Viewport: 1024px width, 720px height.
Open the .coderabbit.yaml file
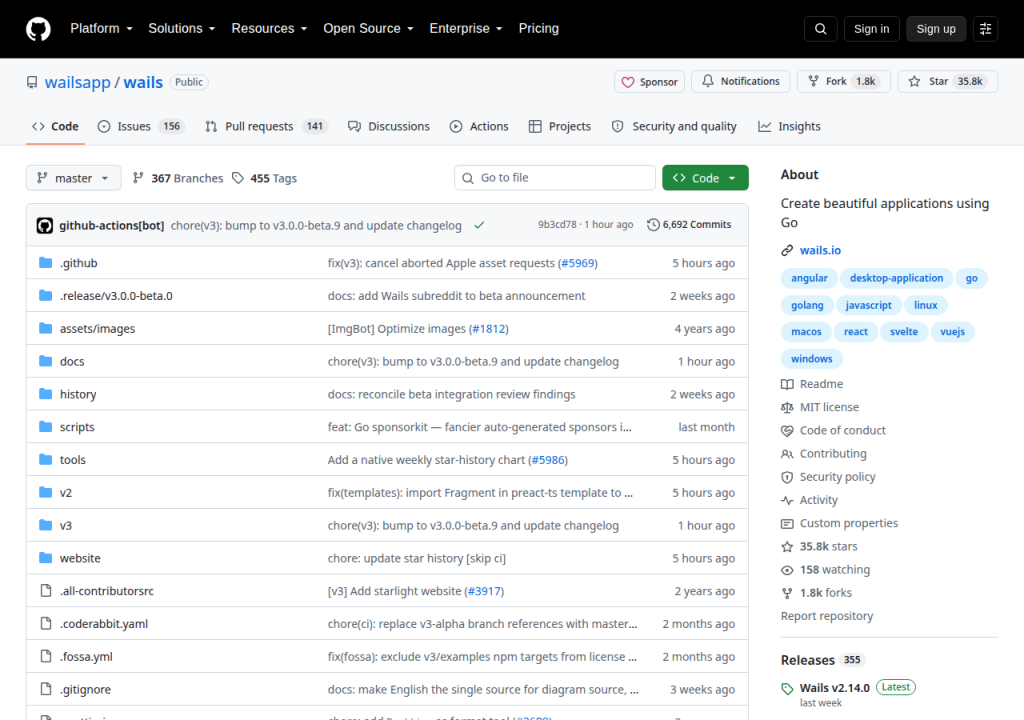104,624
